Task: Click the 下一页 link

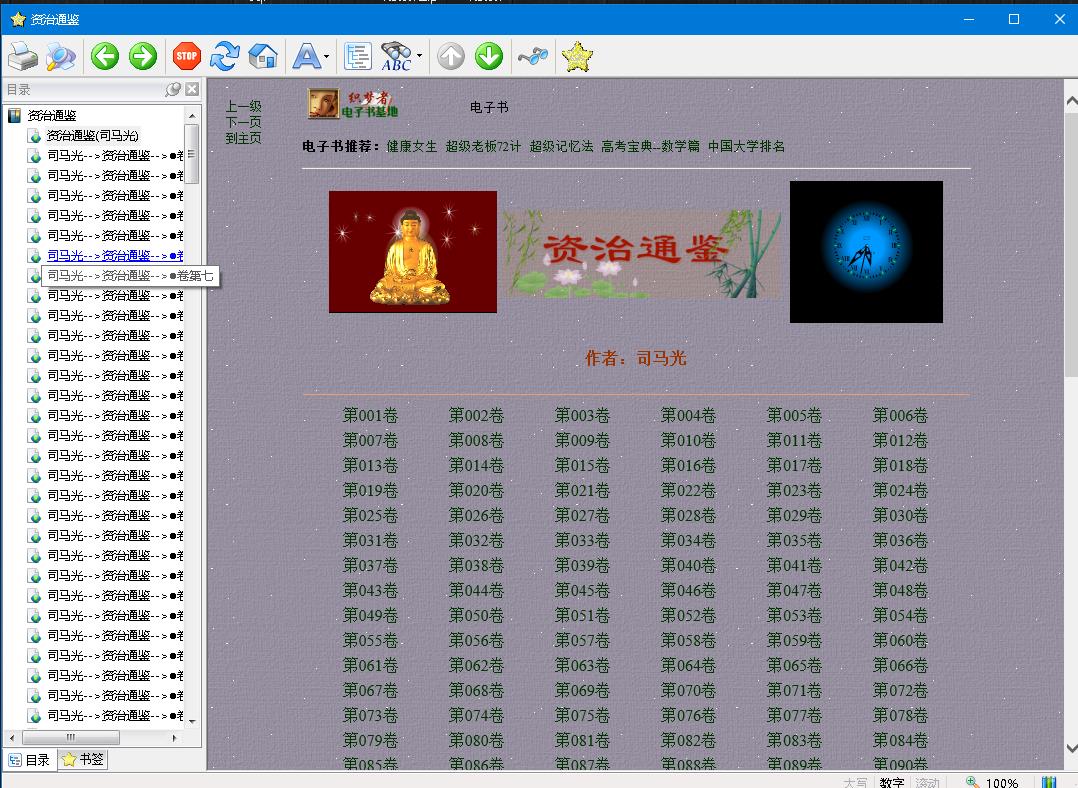Action: tap(243, 122)
